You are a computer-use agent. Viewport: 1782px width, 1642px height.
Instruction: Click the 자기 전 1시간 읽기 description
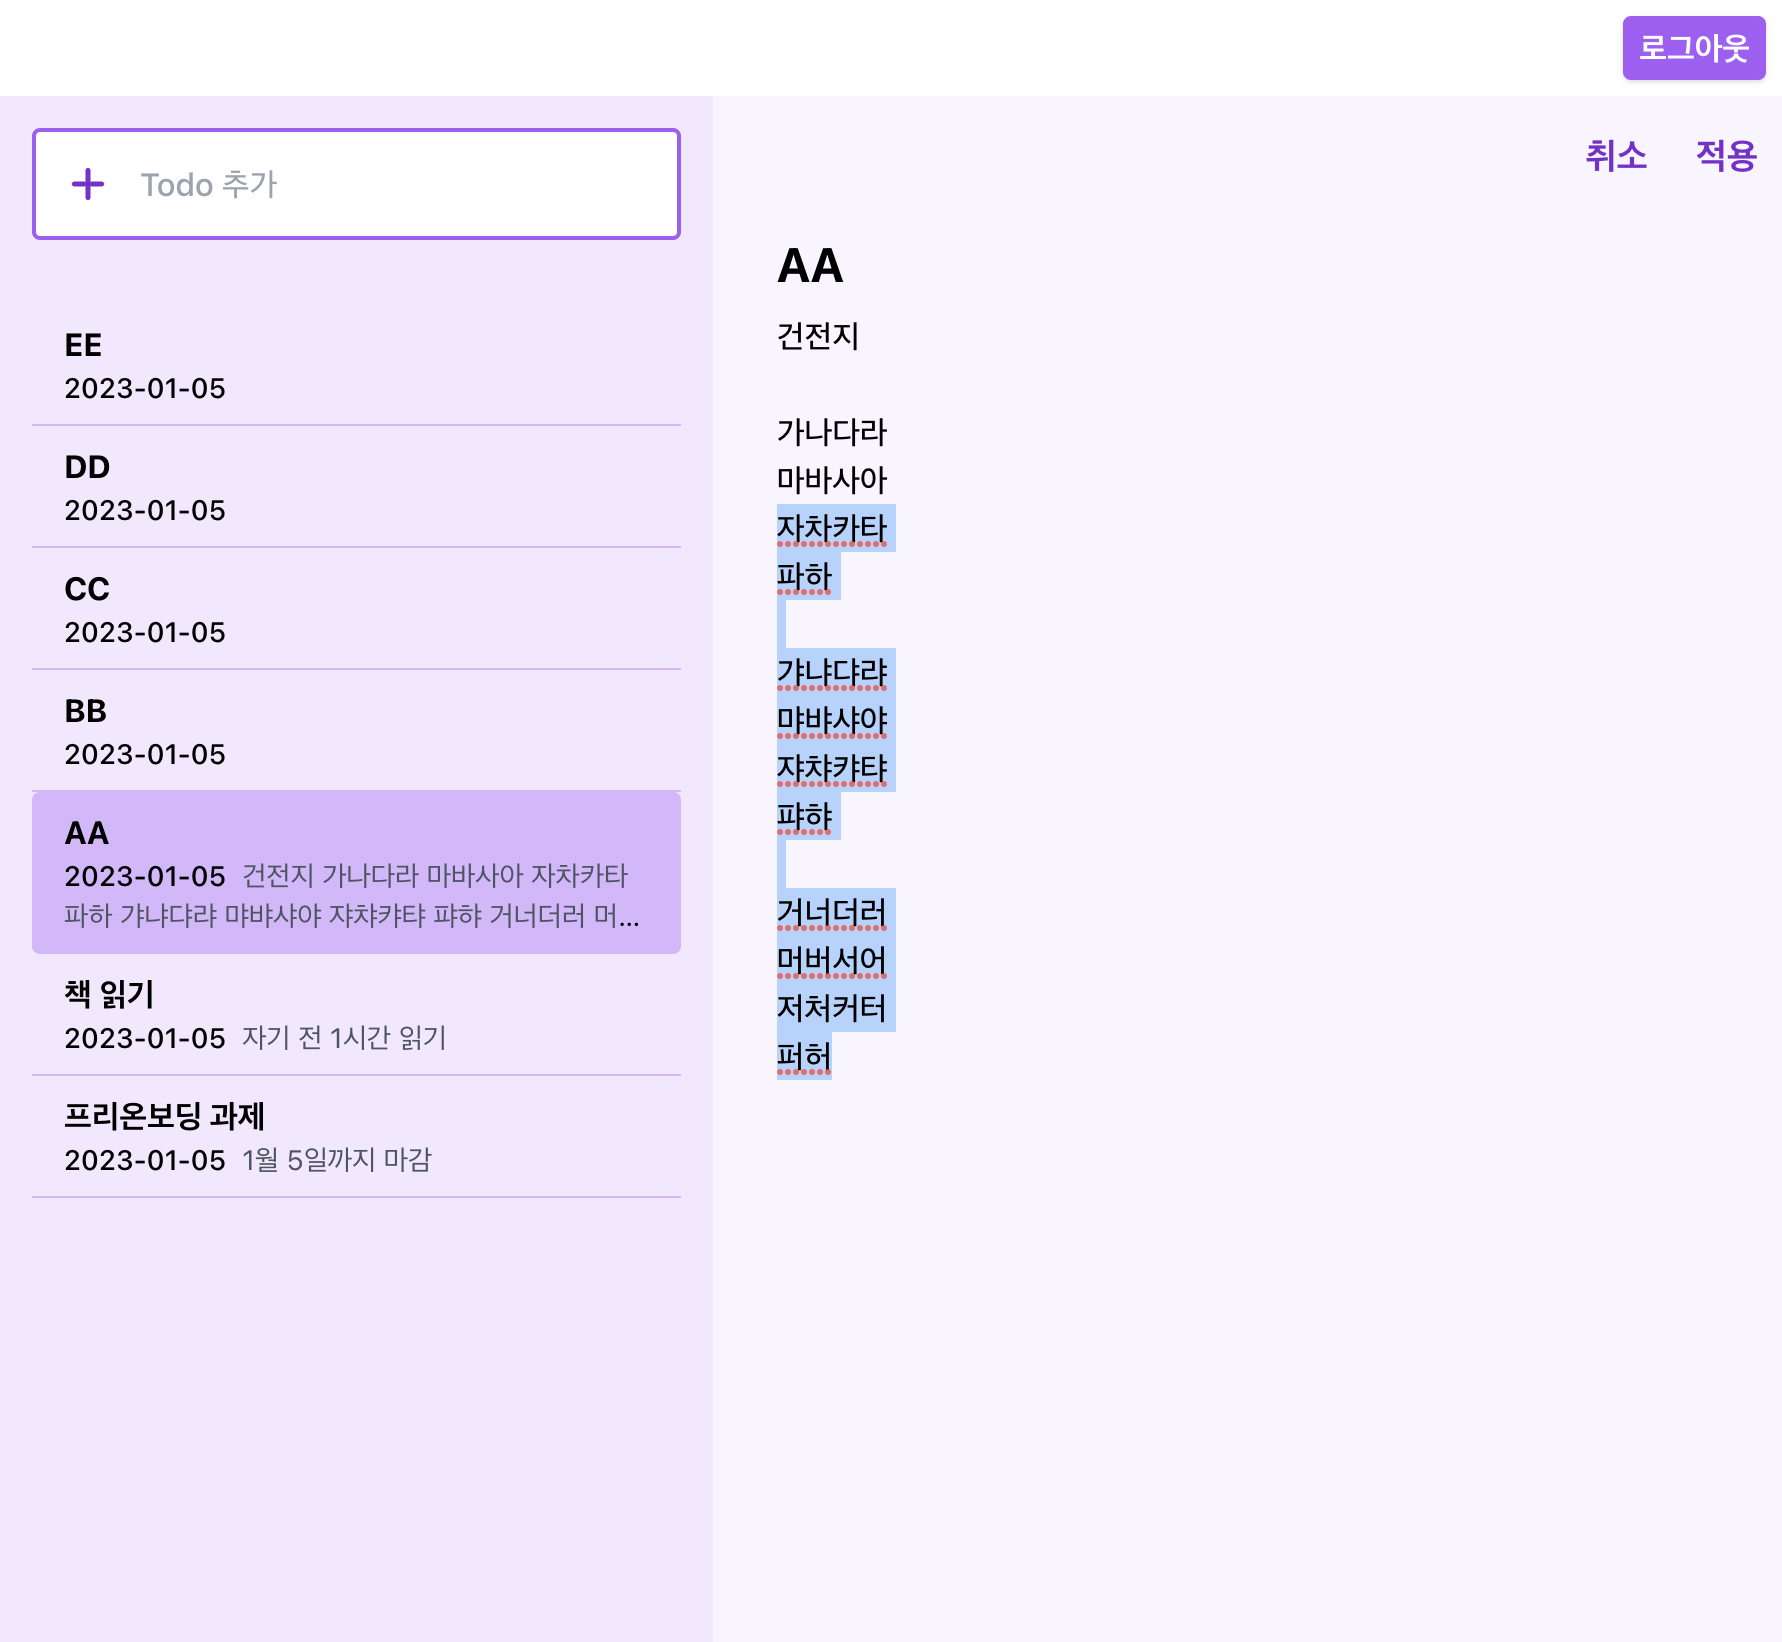click(344, 1038)
